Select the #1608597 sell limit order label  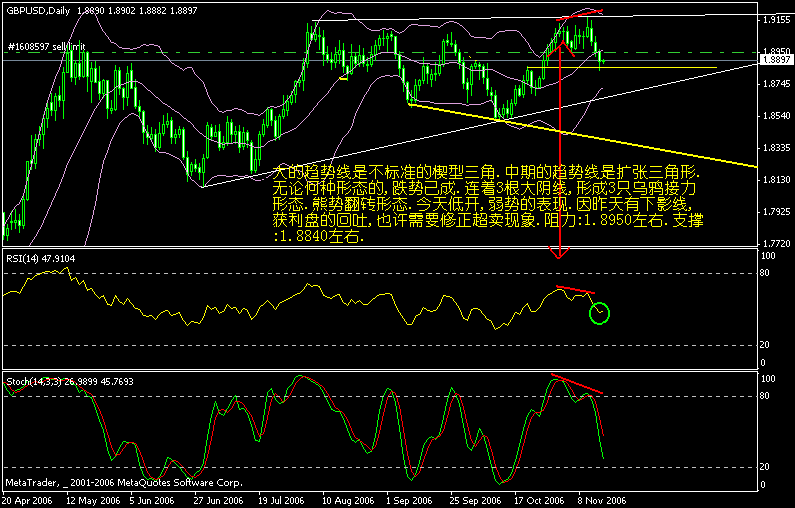pos(47,47)
